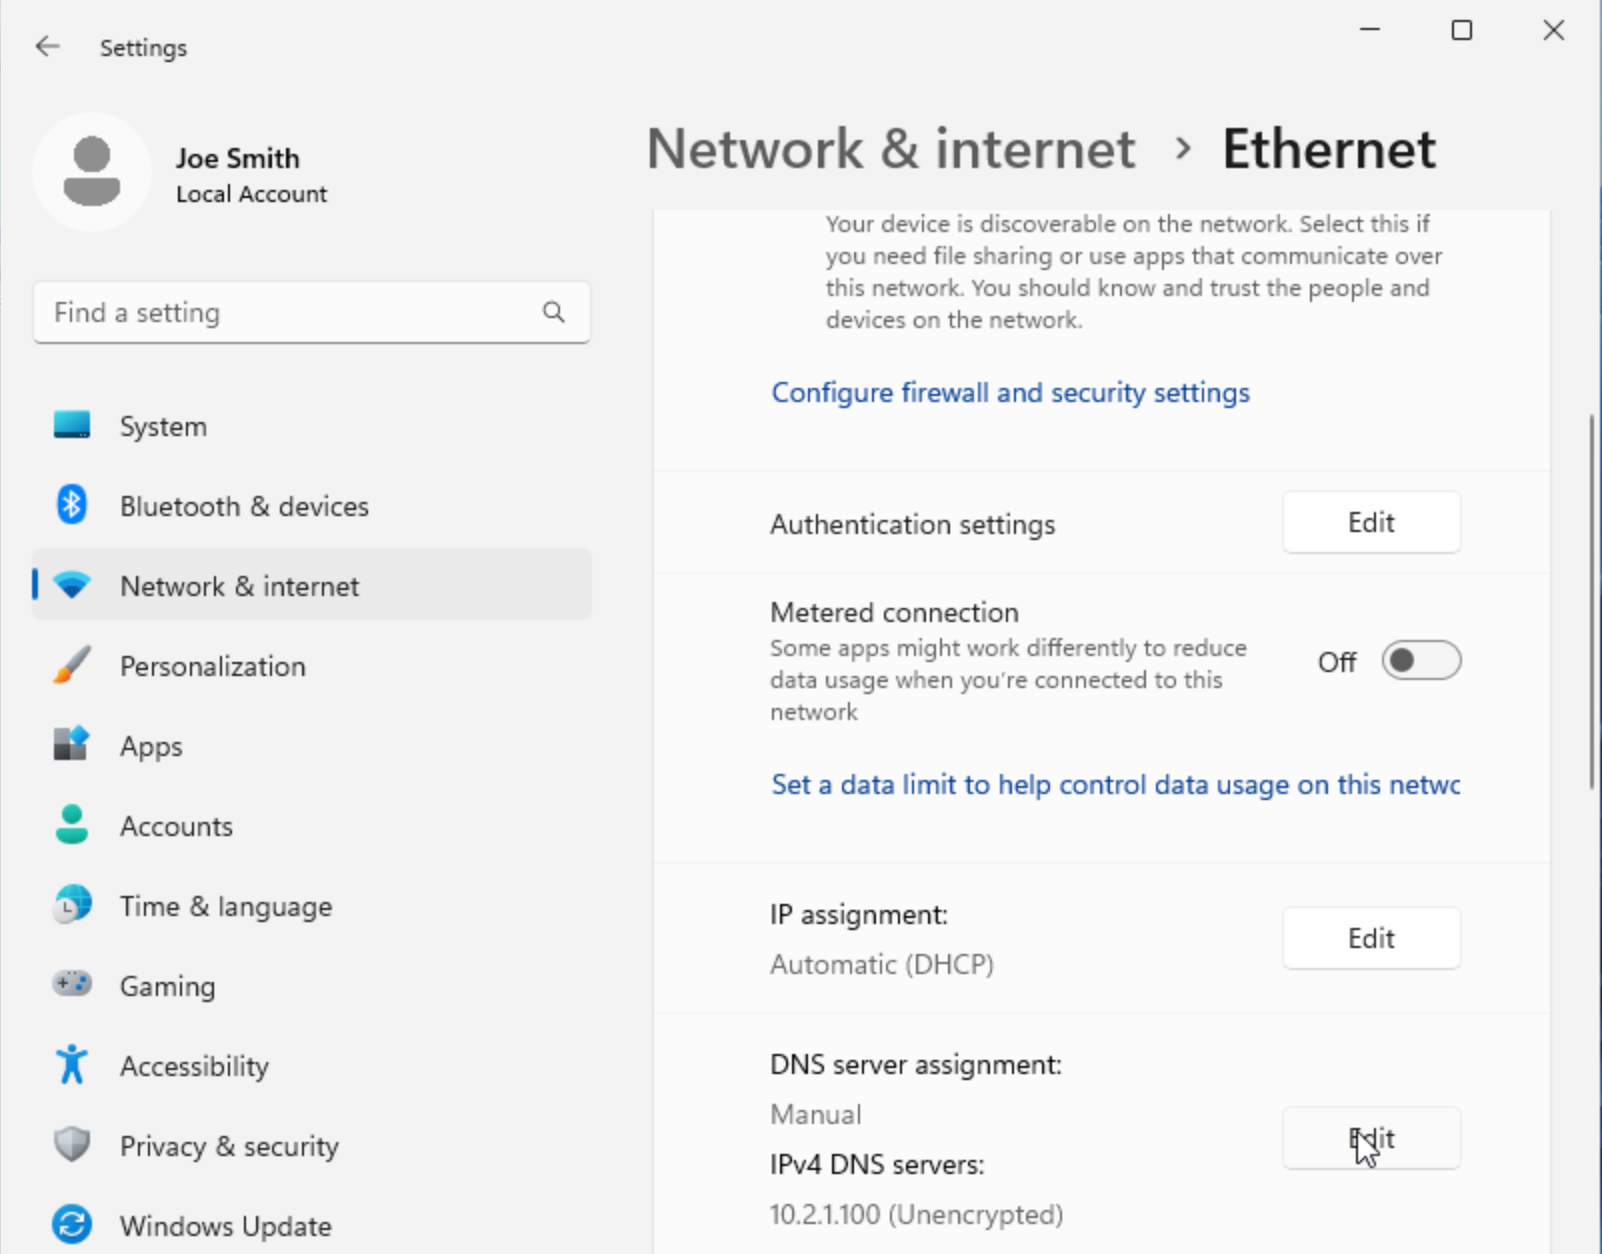This screenshot has width=1602, height=1254.
Task: Open Configure firewall and security settings link
Action: point(1010,393)
